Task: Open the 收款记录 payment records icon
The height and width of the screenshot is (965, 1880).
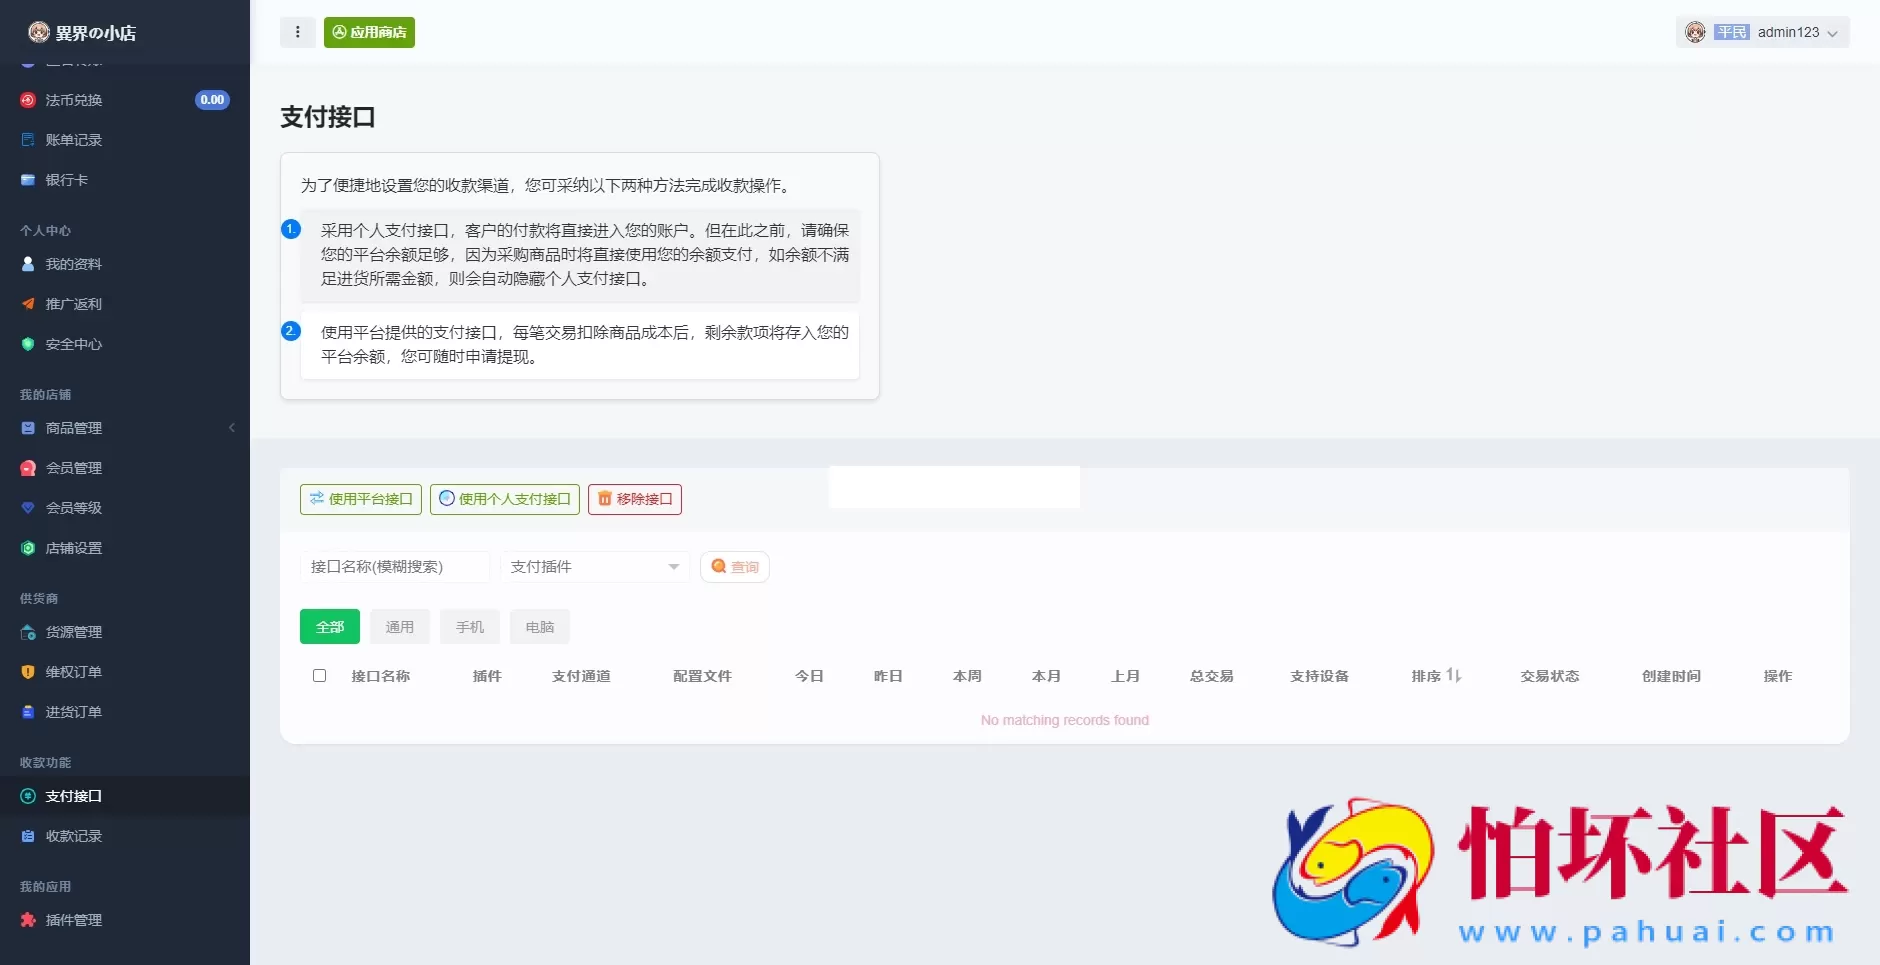Action: (x=27, y=836)
